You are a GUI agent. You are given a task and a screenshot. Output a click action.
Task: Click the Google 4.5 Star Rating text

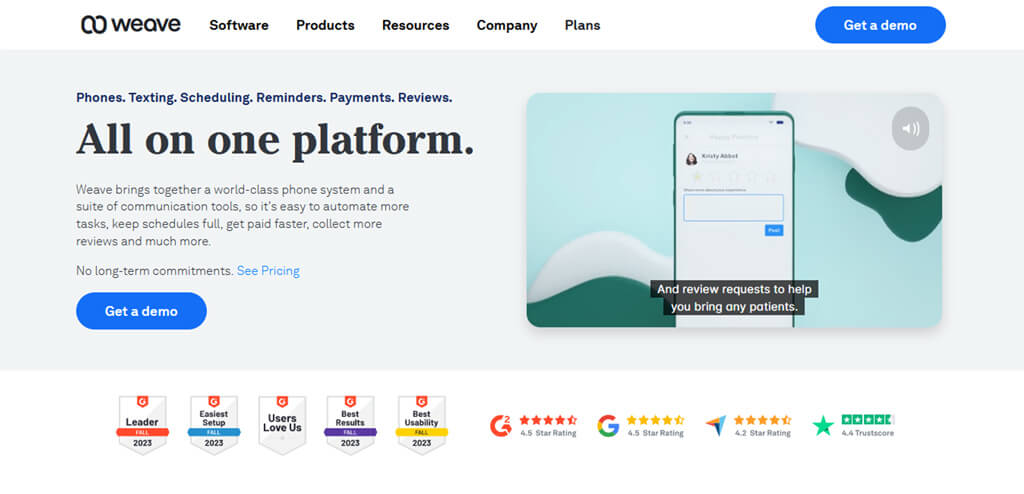point(656,433)
